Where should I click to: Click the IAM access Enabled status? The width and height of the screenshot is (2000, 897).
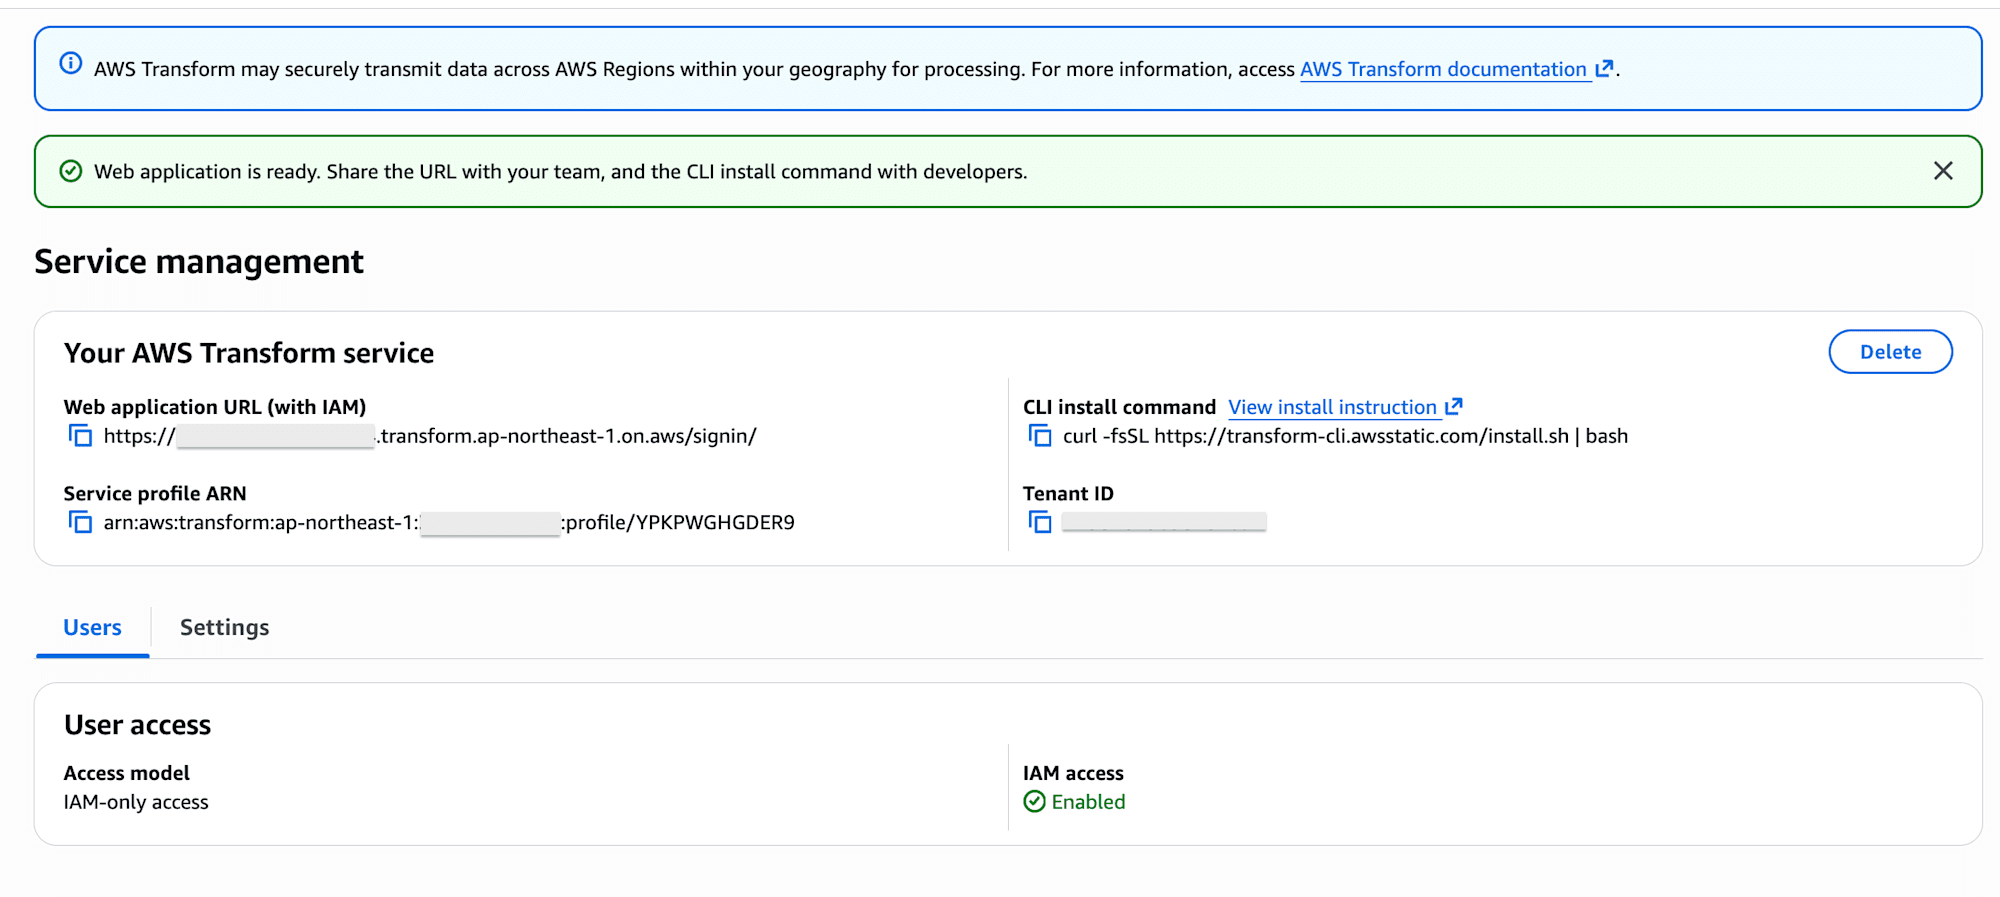1075,802
